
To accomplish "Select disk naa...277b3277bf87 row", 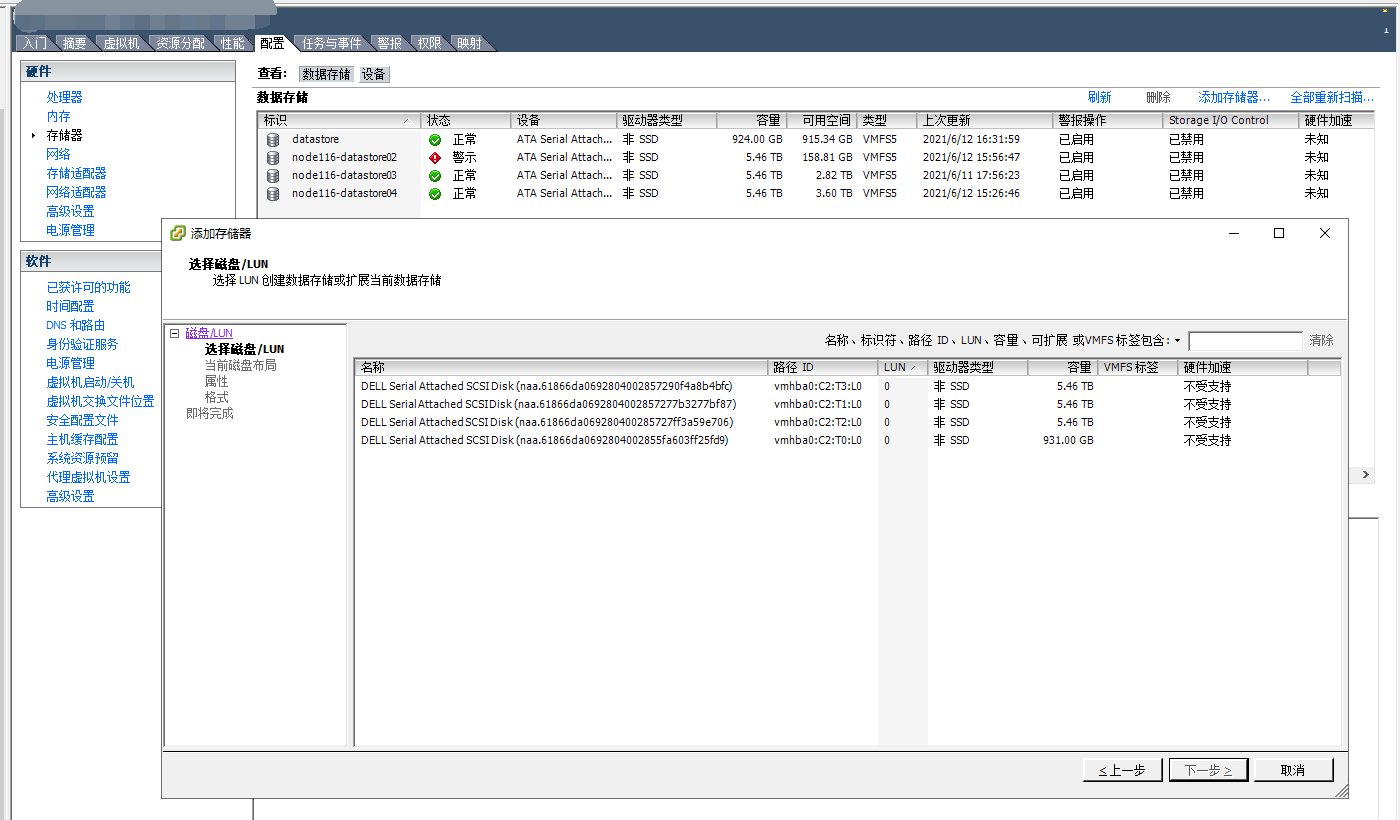I will (847, 404).
